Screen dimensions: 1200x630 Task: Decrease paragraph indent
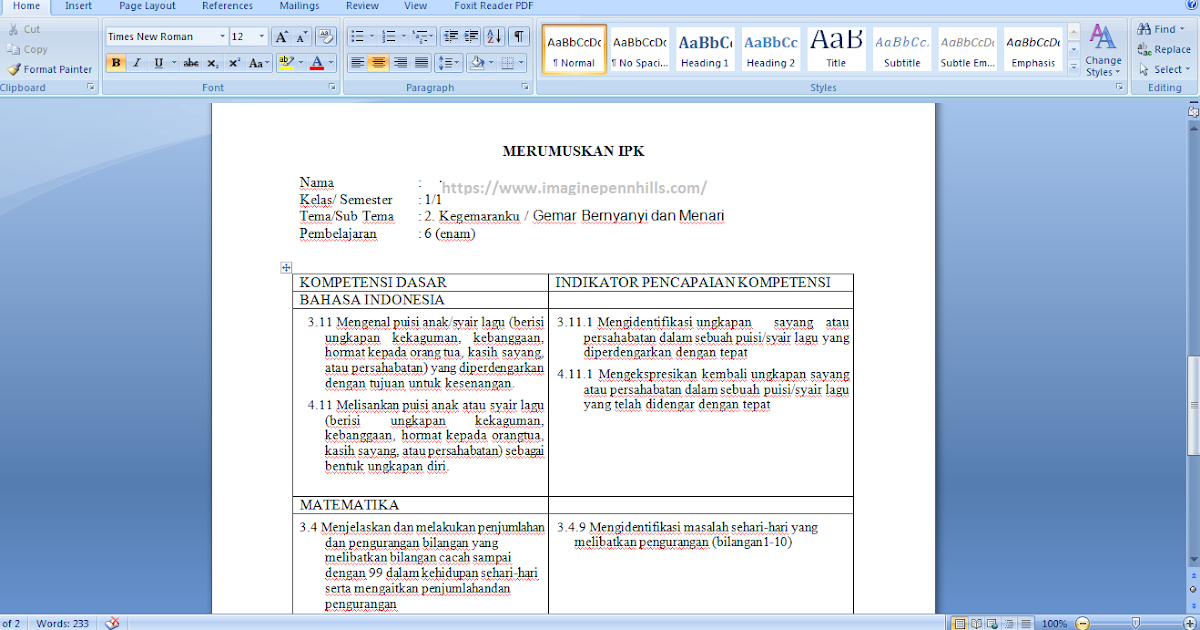click(x=450, y=37)
